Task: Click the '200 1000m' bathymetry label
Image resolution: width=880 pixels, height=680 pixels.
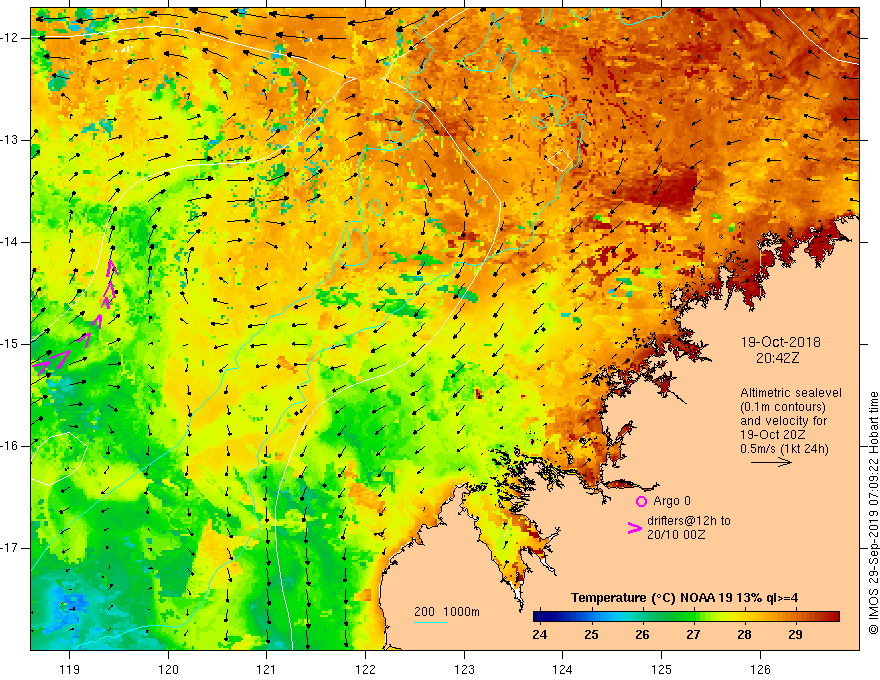Action: coord(447,612)
